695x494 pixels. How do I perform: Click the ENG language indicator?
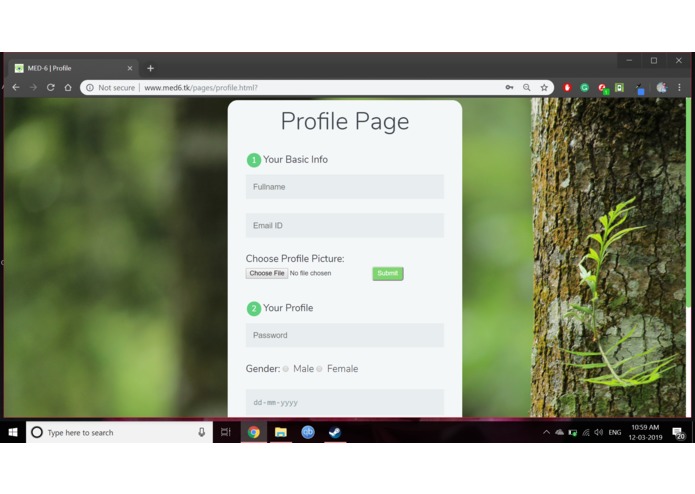pyautogui.click(x=614, y=432)
